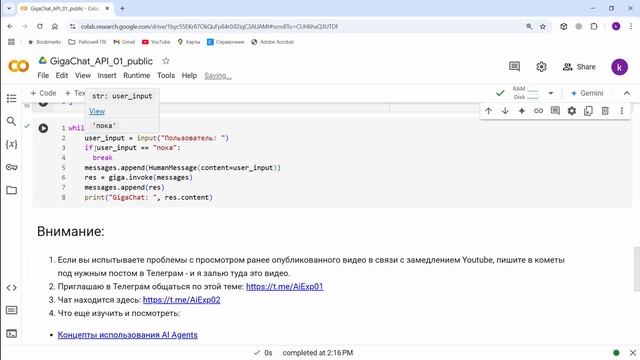This screenshot has height=360, width=640.
Task: Star the GigaChat_API_01_public notebook
Action: tap(166, 61)
